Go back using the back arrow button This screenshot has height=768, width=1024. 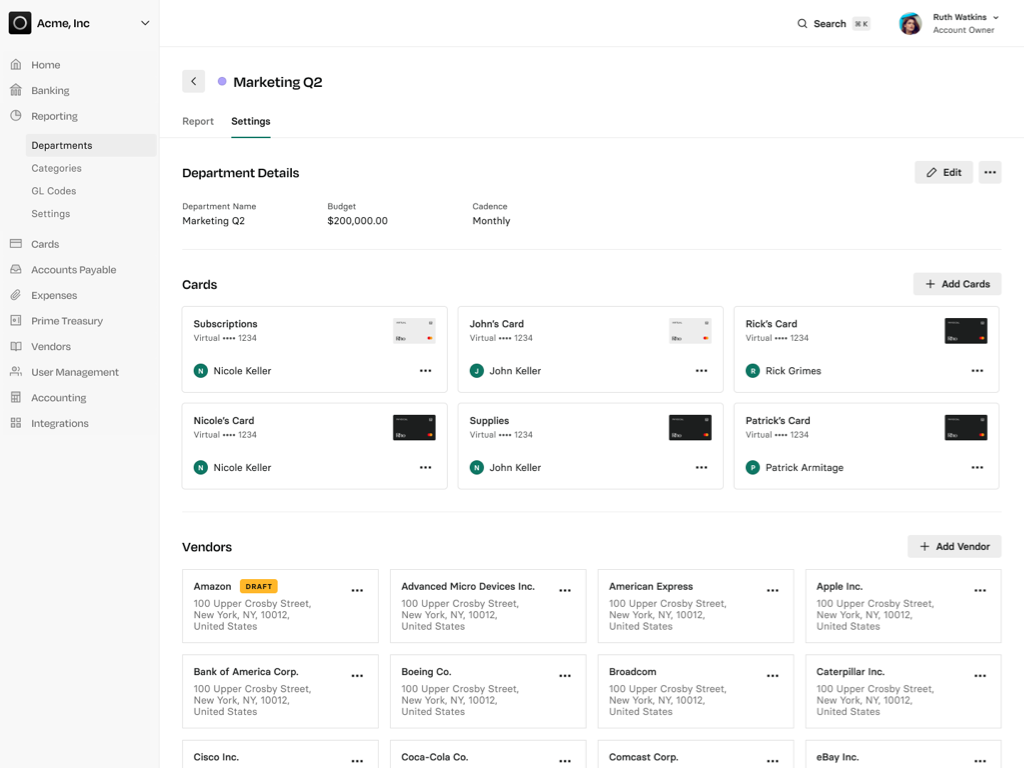[x=193, y=82]
